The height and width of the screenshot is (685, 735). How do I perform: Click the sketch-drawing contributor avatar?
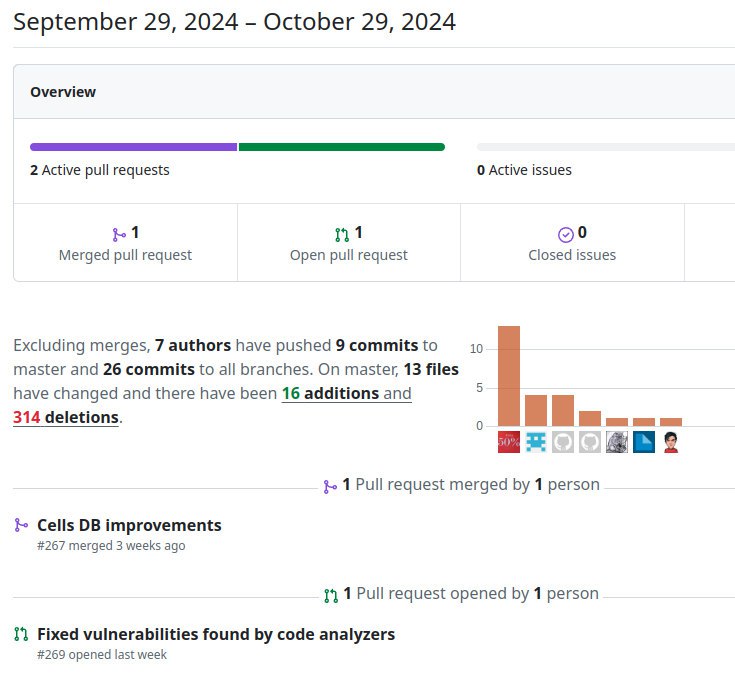(617, 442)
